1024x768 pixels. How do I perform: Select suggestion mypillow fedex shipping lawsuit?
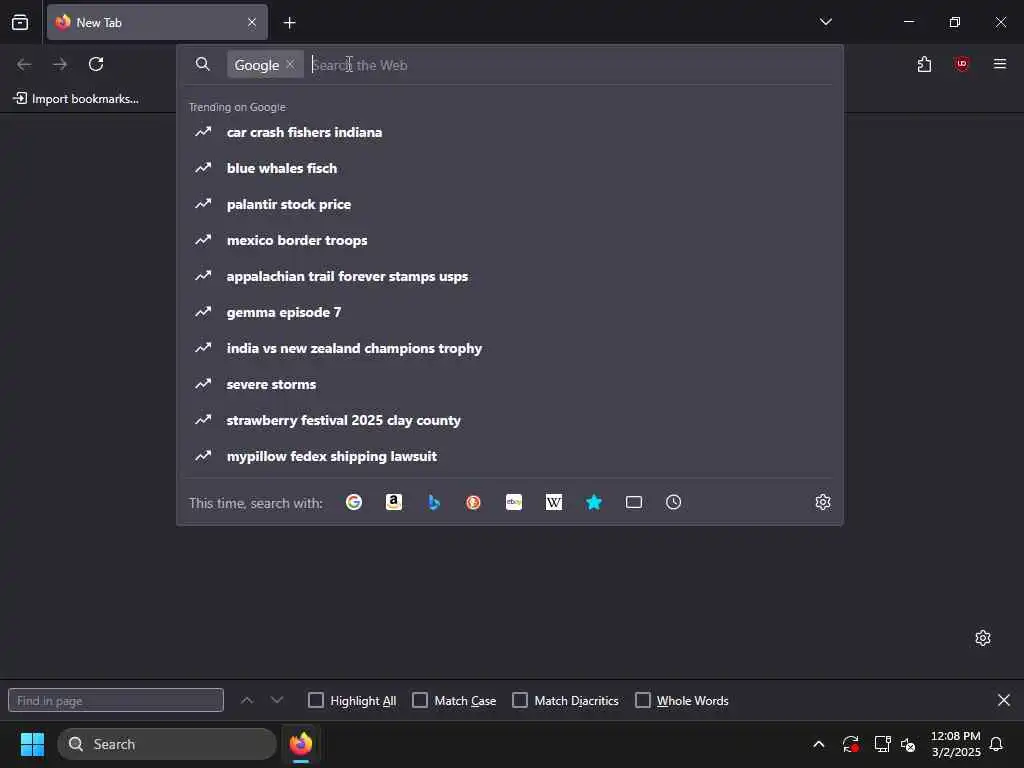pyautogui.click(x=509, y=456)
